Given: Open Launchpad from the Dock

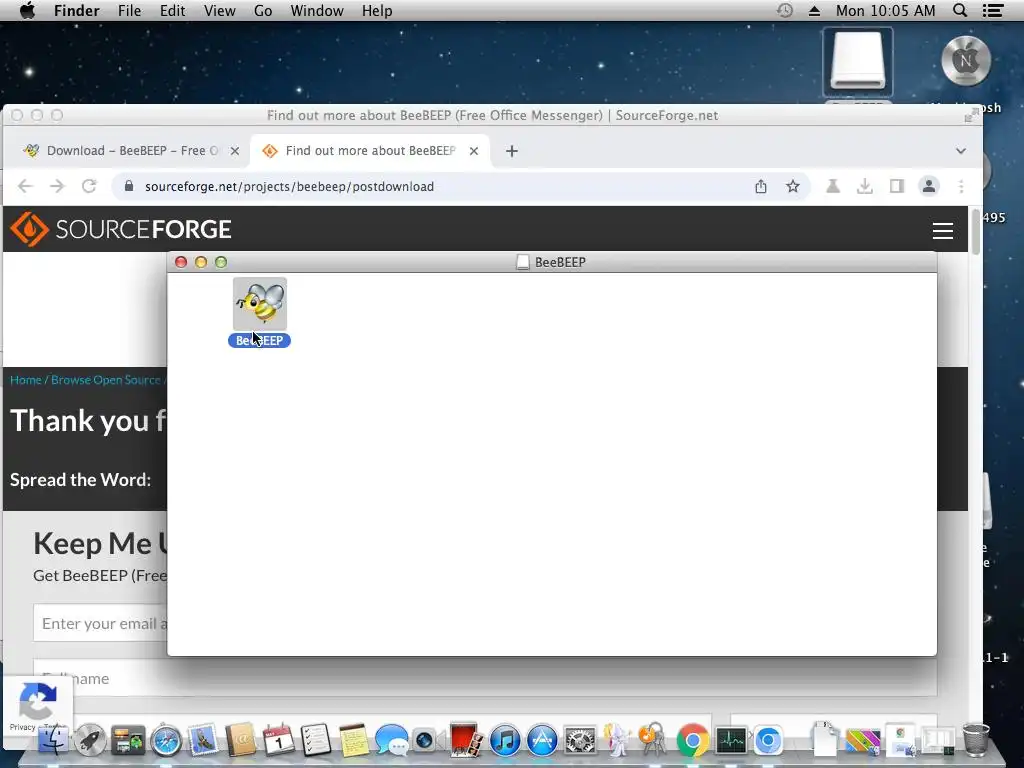Looking at the screenshot, I should click(90, 740).
